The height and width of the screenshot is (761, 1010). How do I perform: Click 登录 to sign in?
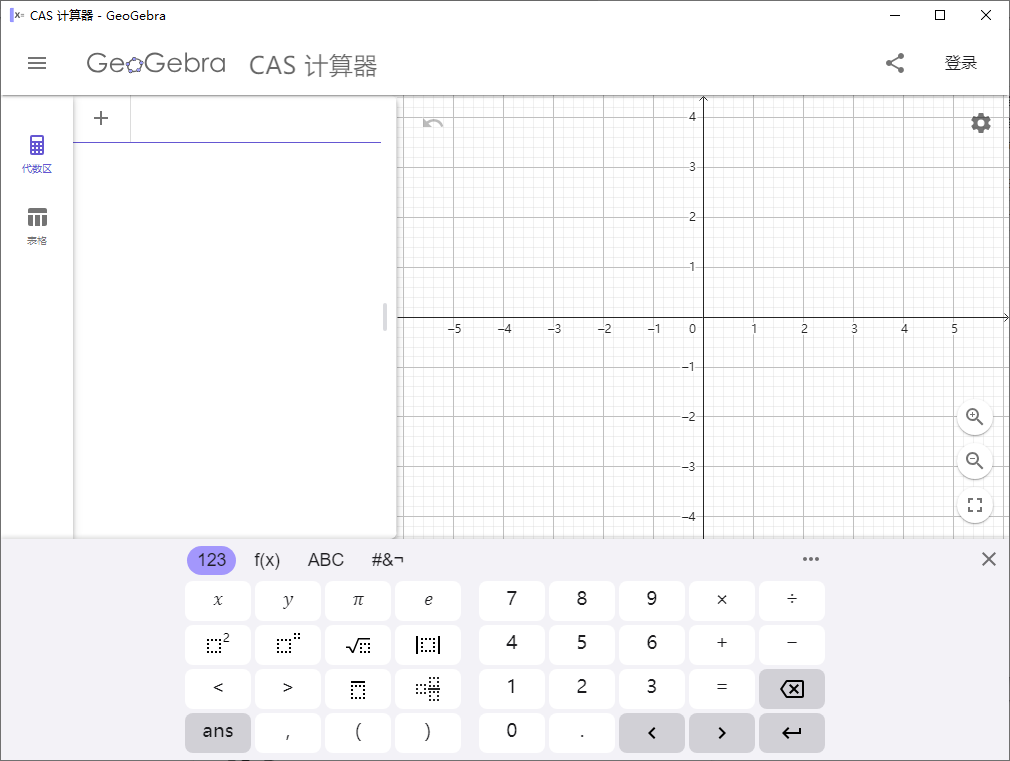click(961, 62)
